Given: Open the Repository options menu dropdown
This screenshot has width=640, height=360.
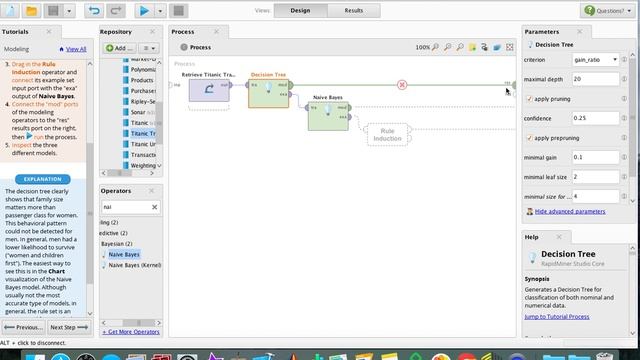Looking at the screenshot, I should 149,48.
